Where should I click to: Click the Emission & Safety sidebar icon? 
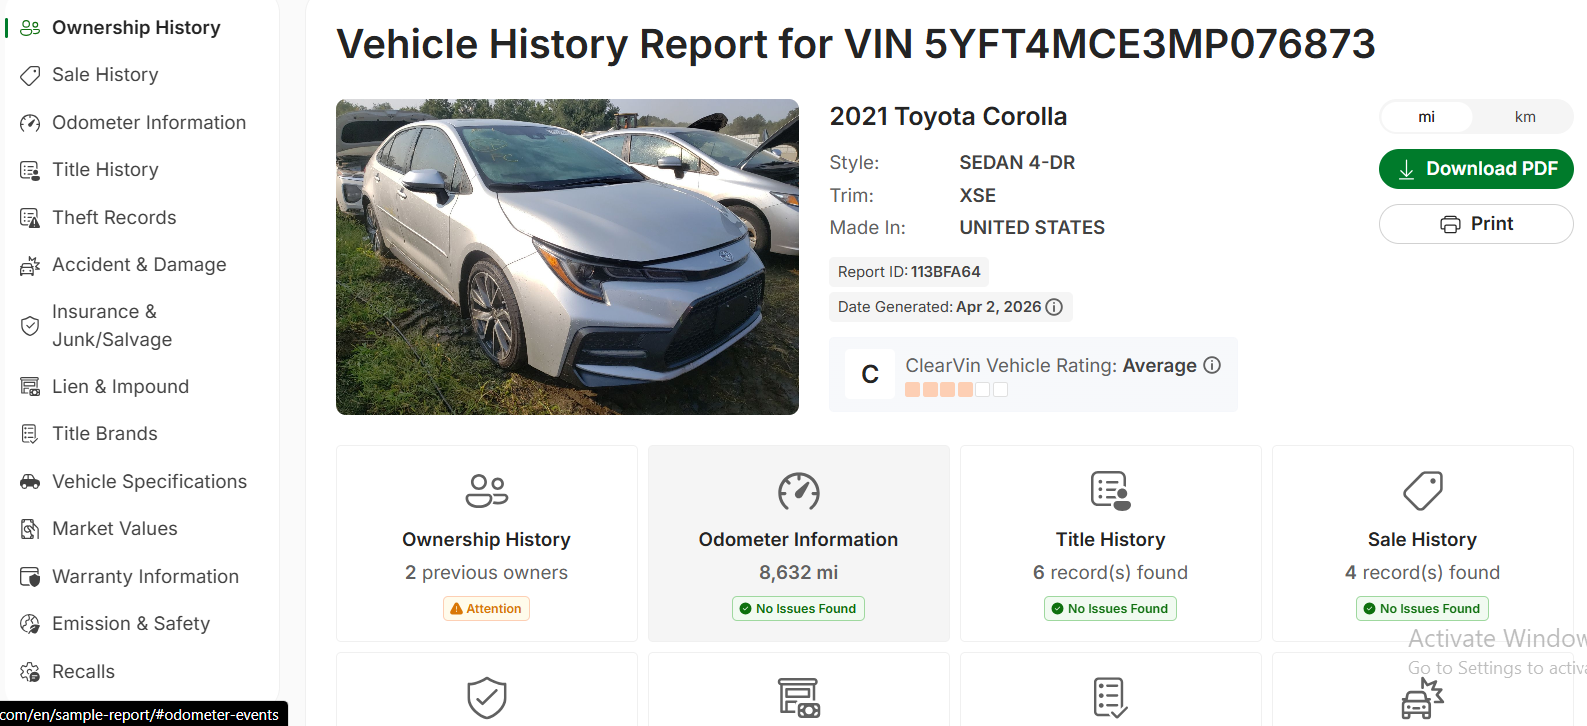30,624
